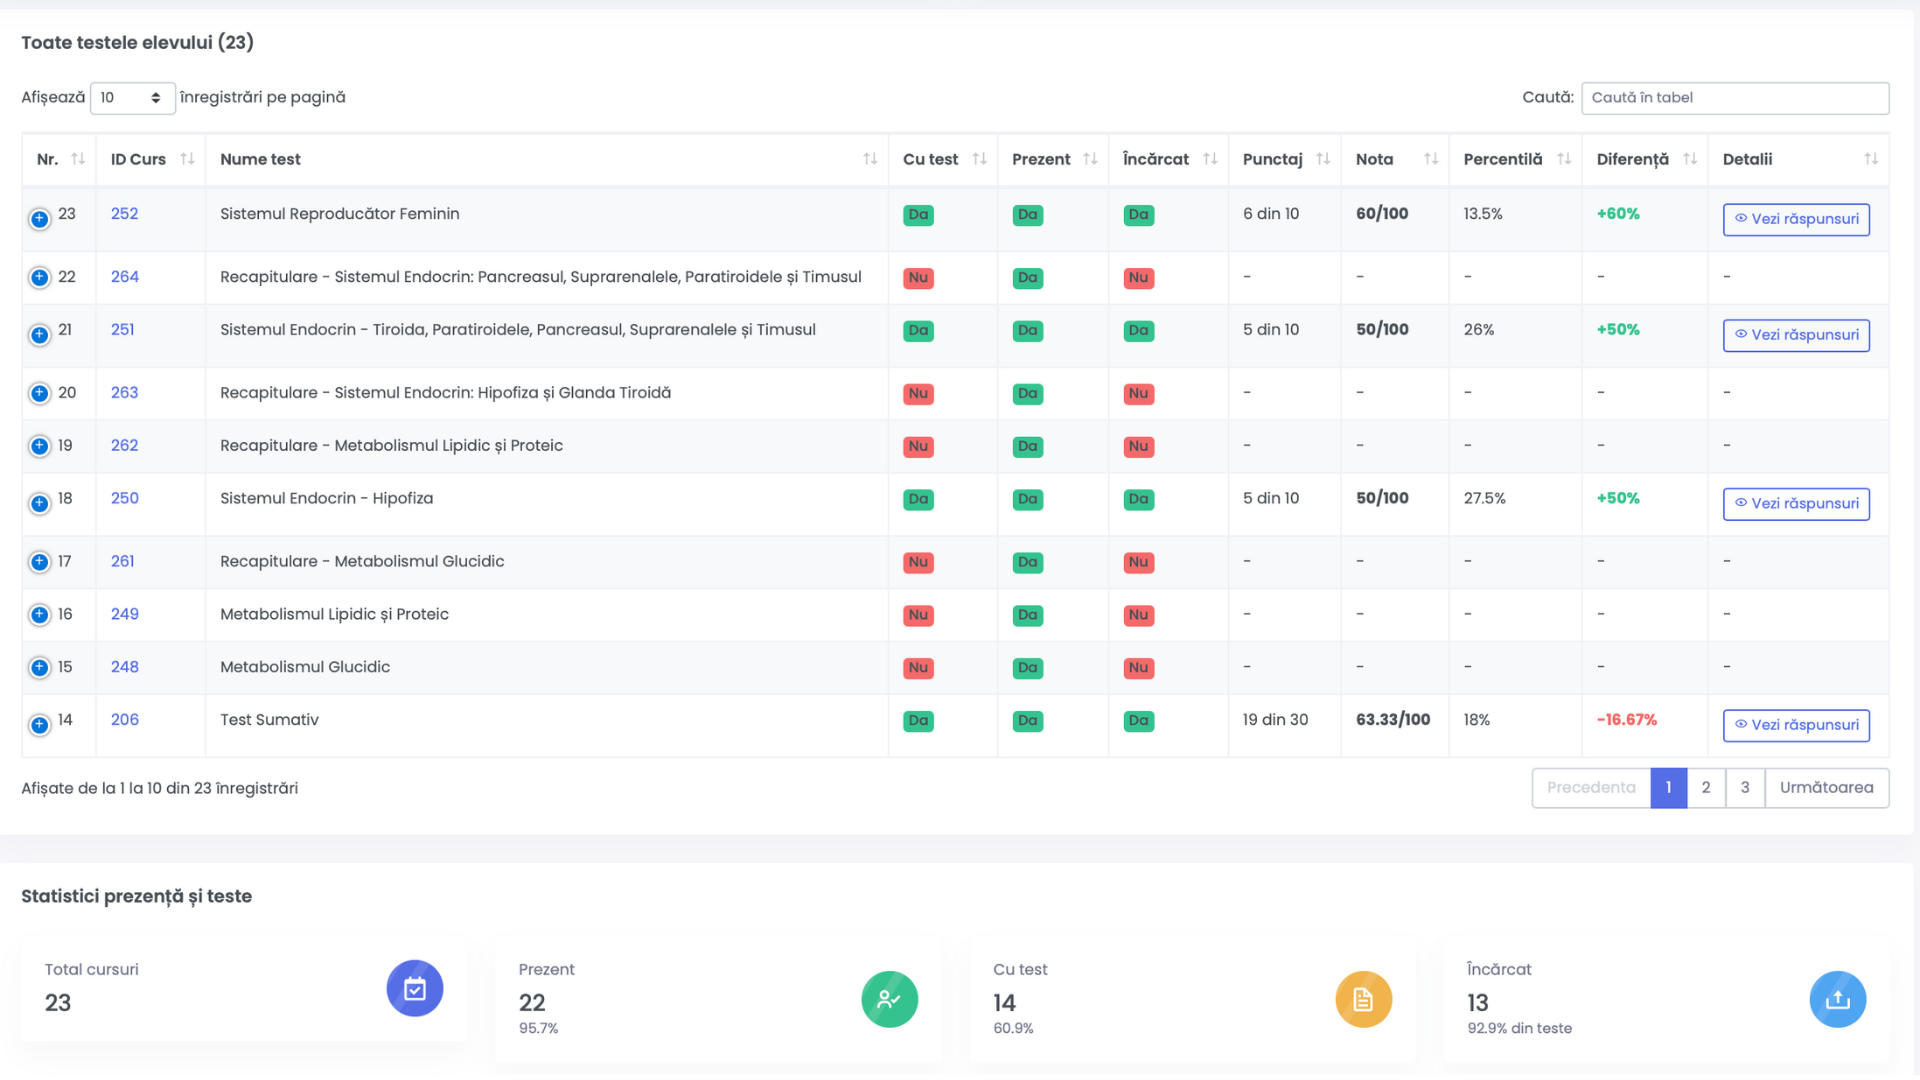Open the Afișează records-per-page dropdown
The width and height of the screenshot is (1920, 1080).
tap(133, 97)
